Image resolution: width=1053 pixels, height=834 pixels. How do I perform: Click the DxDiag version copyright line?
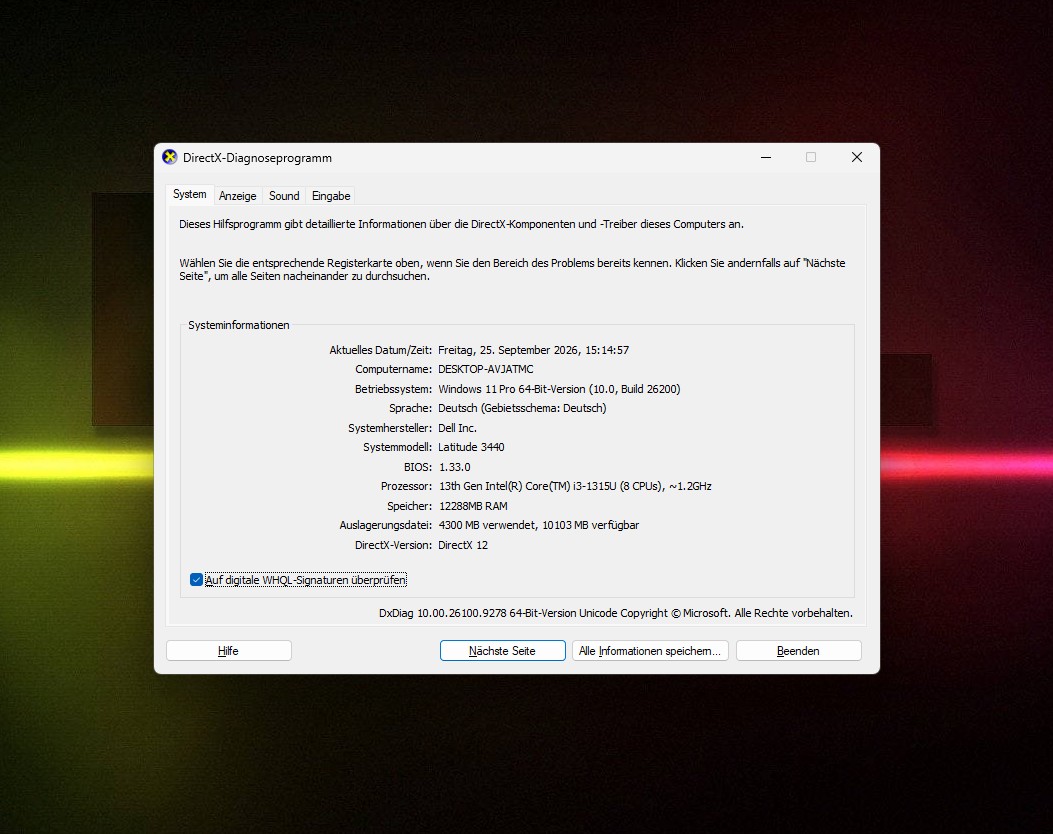point(616,613)
